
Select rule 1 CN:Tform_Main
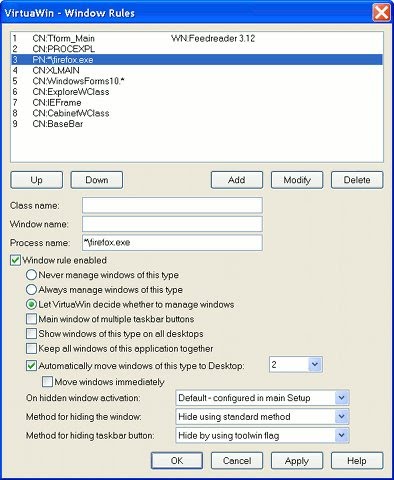(x=197, y=38)
